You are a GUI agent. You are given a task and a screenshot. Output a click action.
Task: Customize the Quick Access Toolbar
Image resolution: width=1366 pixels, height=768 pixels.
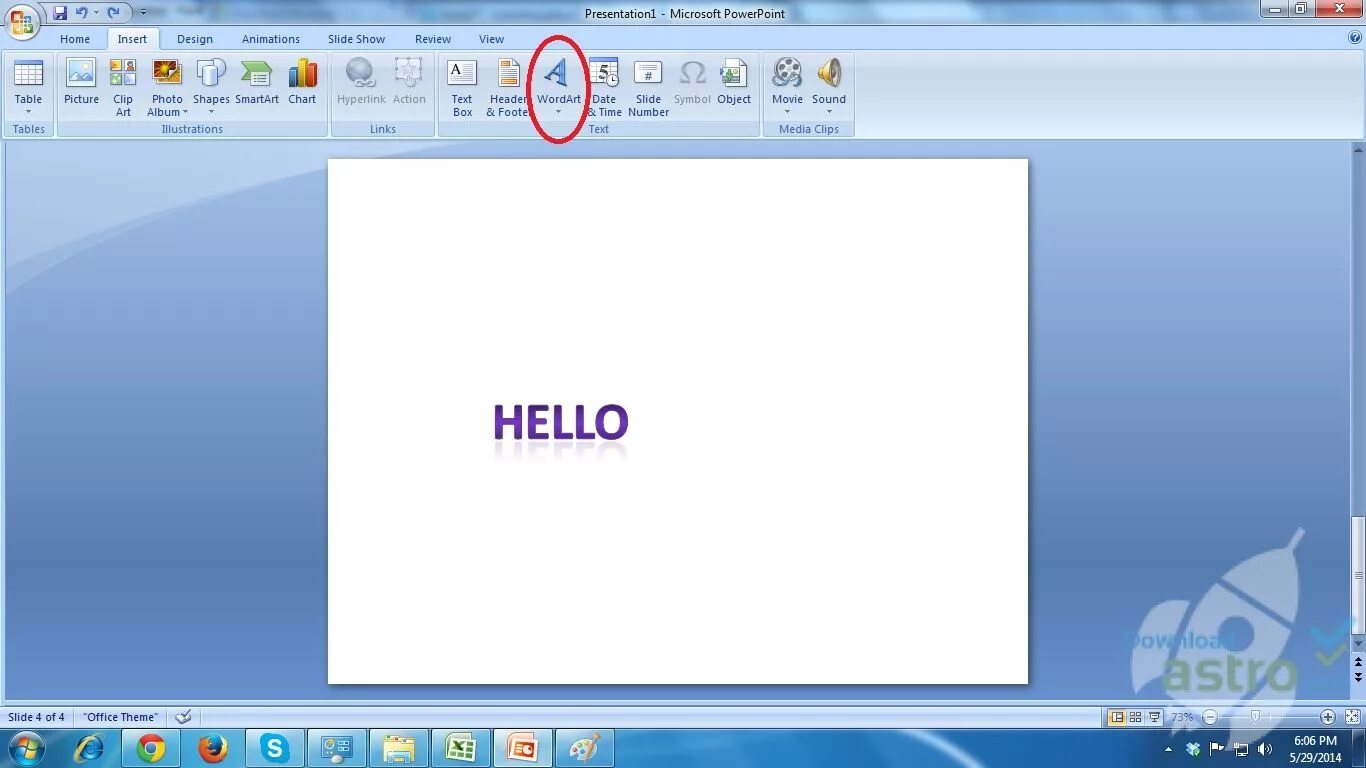[x=143, y=13]
